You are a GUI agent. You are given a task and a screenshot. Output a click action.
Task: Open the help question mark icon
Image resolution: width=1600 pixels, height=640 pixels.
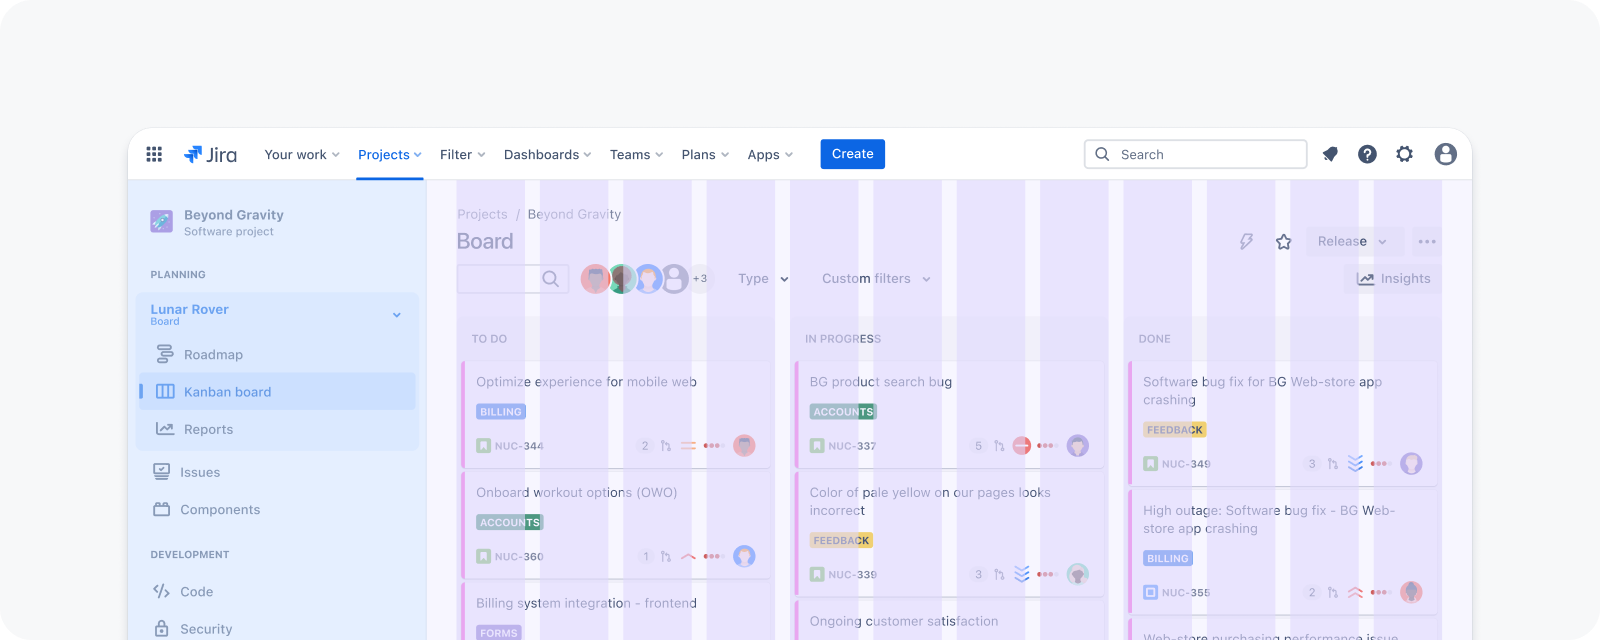(x=1367, y=154)
